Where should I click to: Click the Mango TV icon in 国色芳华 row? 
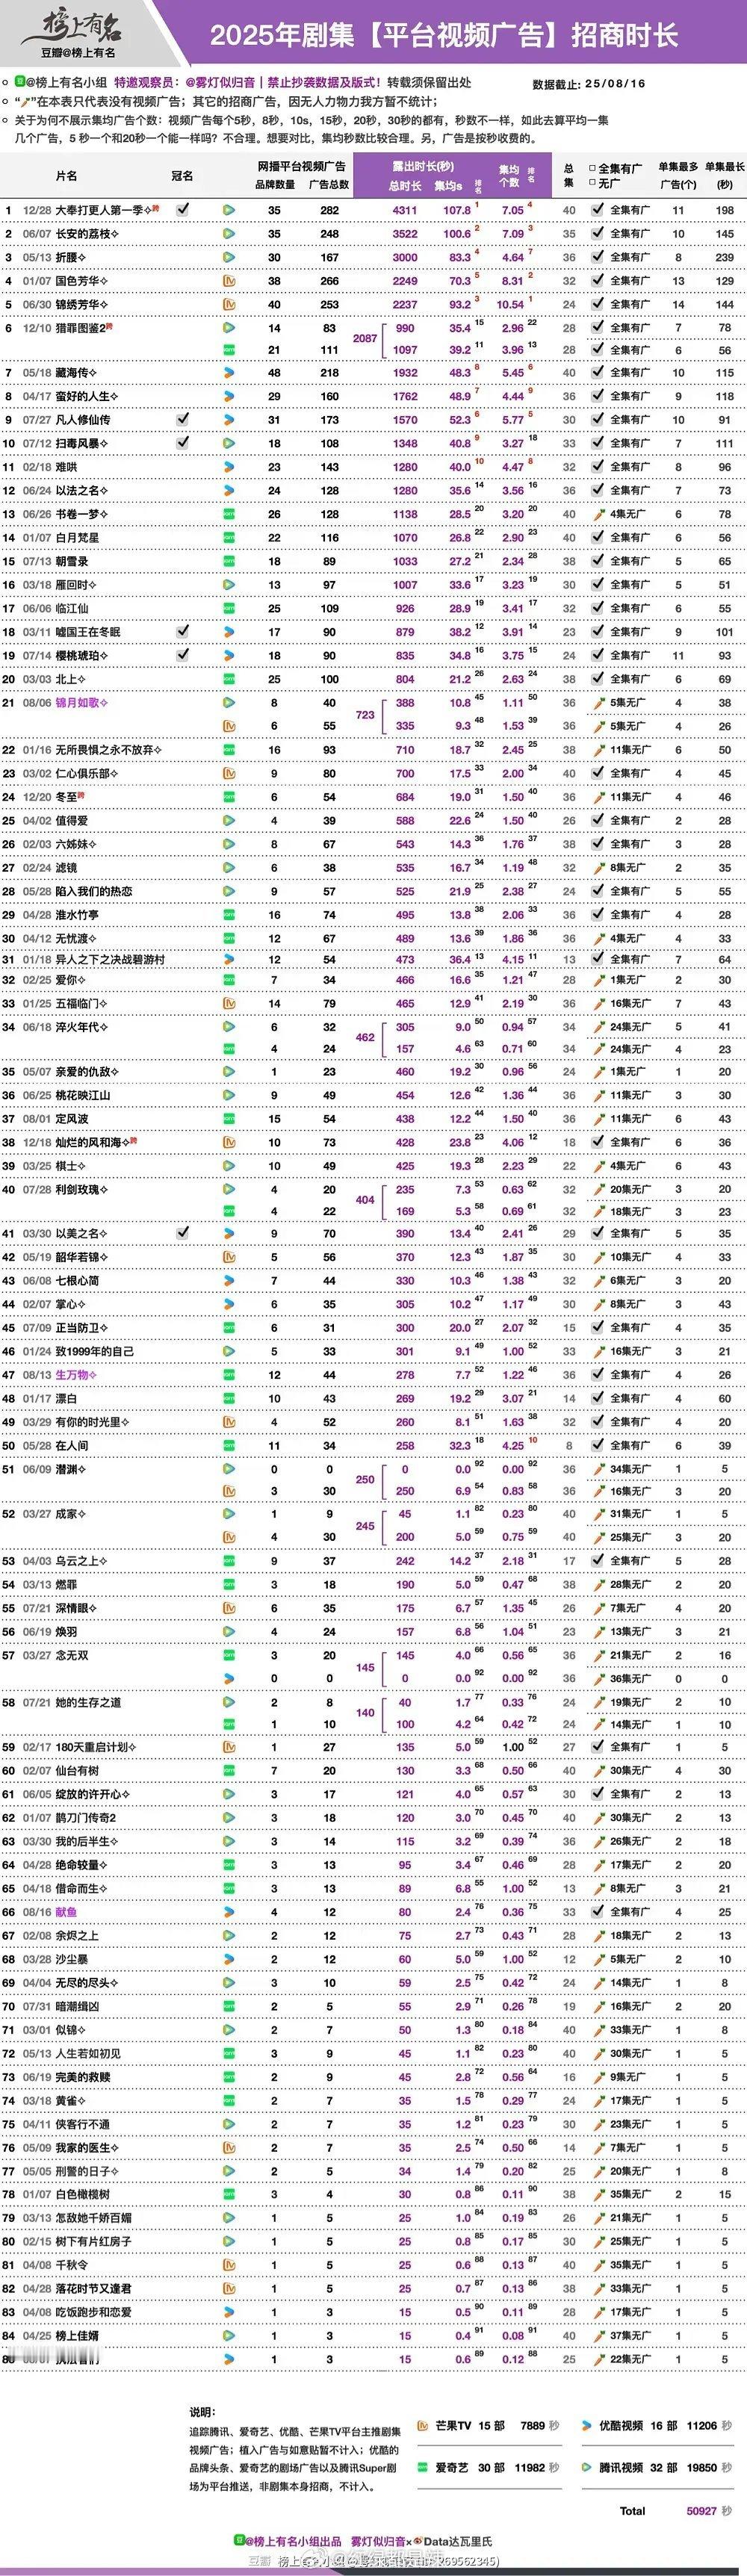pyautogui.click(x=229, y=281)
